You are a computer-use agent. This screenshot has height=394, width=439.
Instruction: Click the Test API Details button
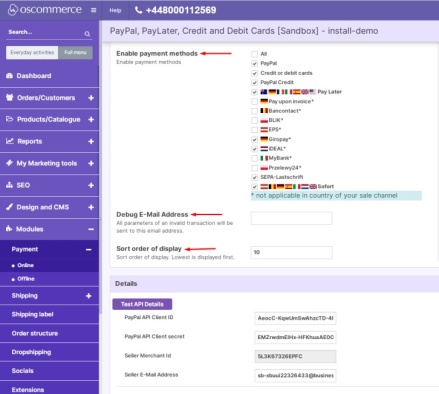(142, 304)
